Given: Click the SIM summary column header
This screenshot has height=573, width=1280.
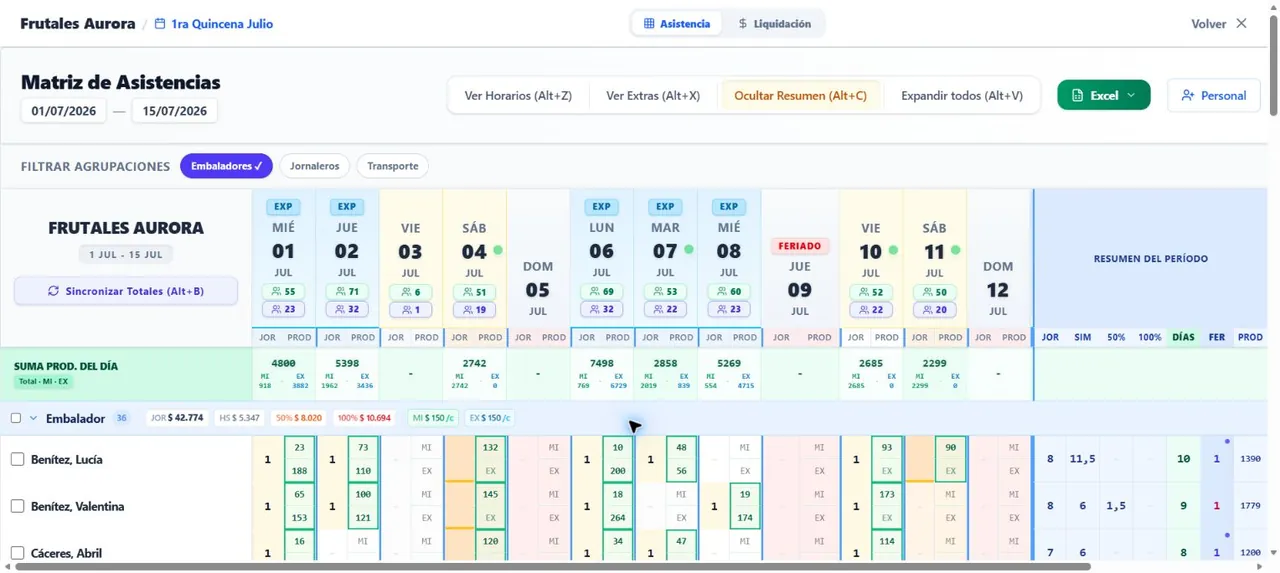Looking at the screenshot, I should pos(1083,338).
